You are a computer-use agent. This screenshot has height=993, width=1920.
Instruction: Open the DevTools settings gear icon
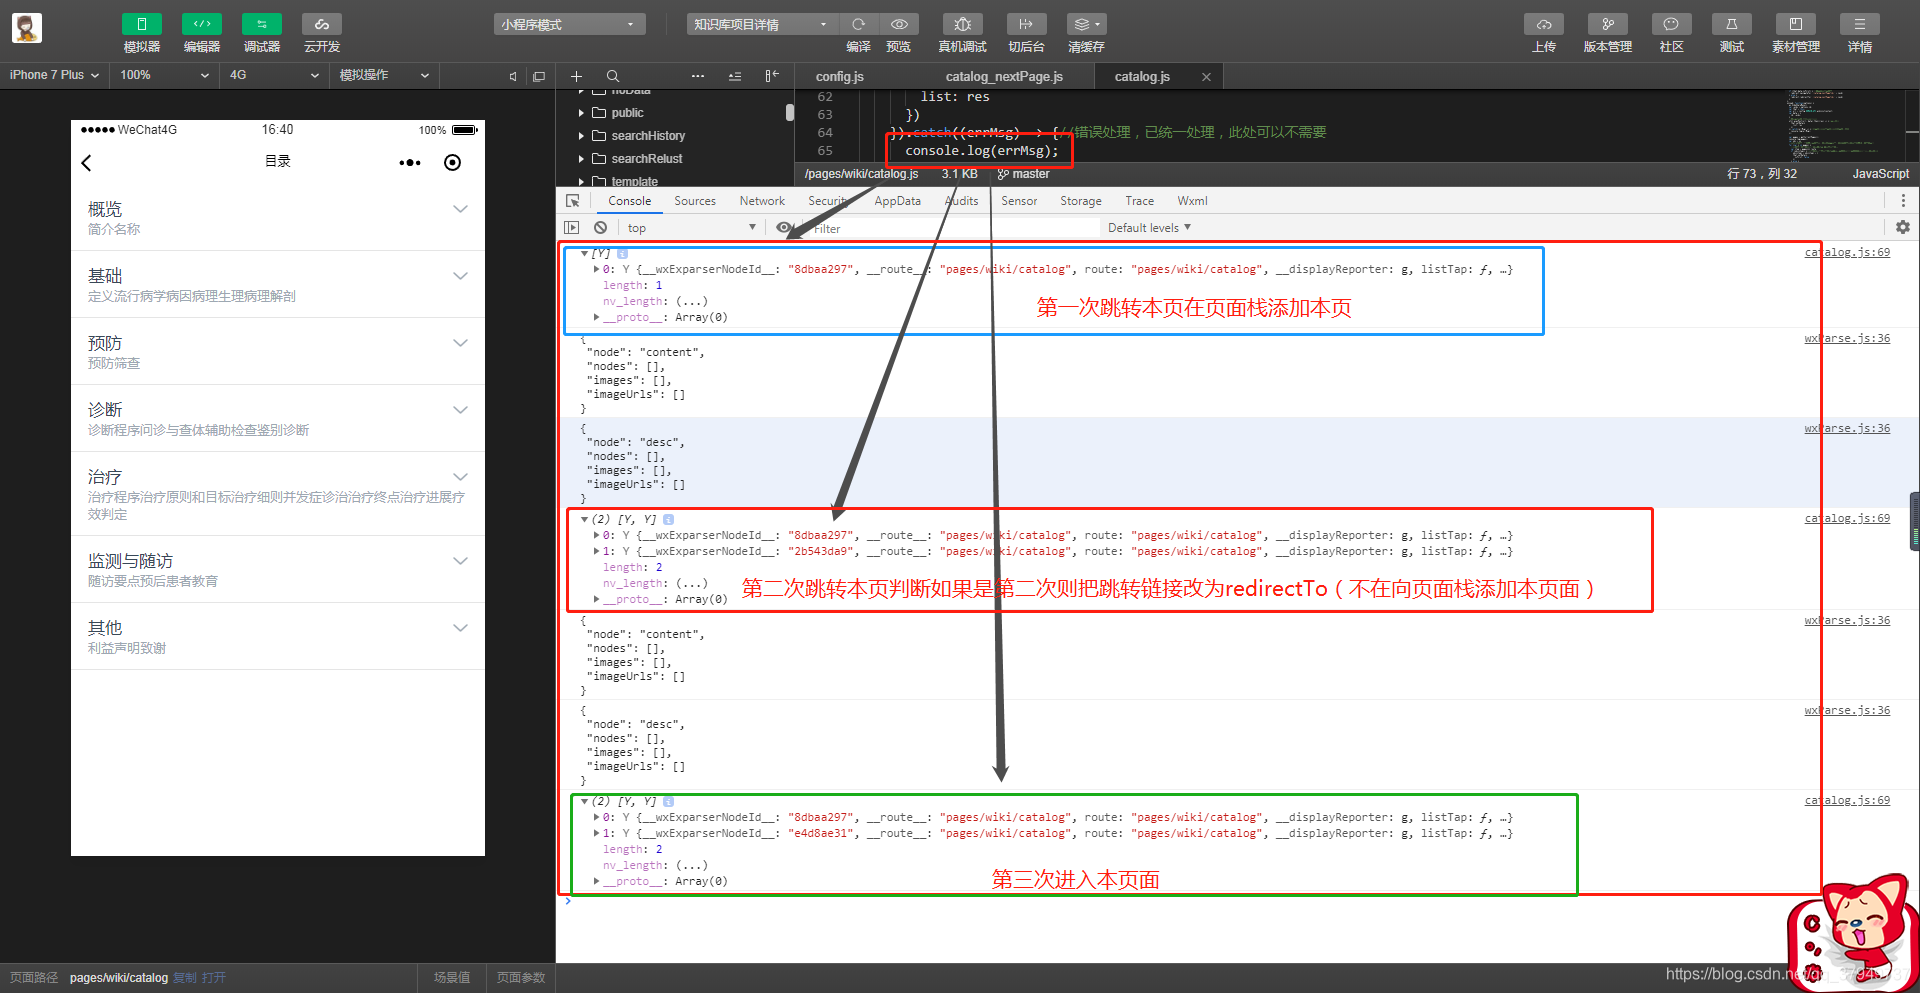pos(1903,227)
